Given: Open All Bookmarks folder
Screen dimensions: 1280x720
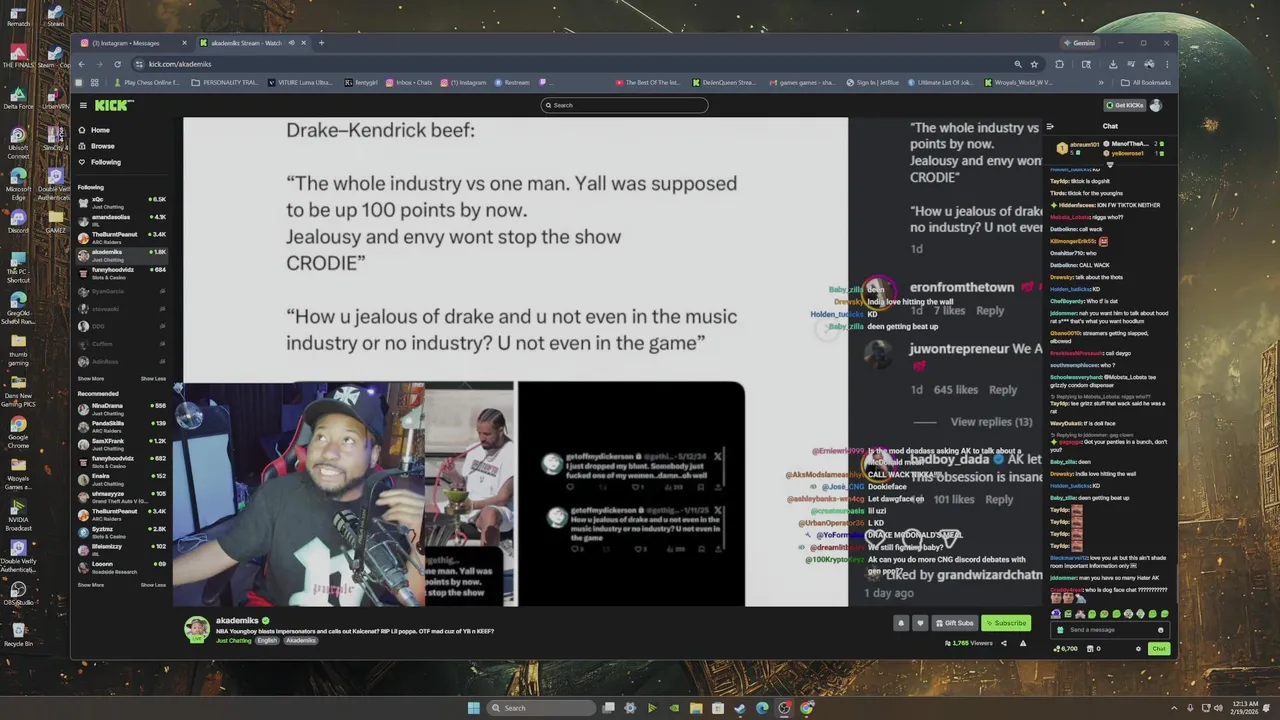Looking at the screenshot, I should (x=1146, y=83).
